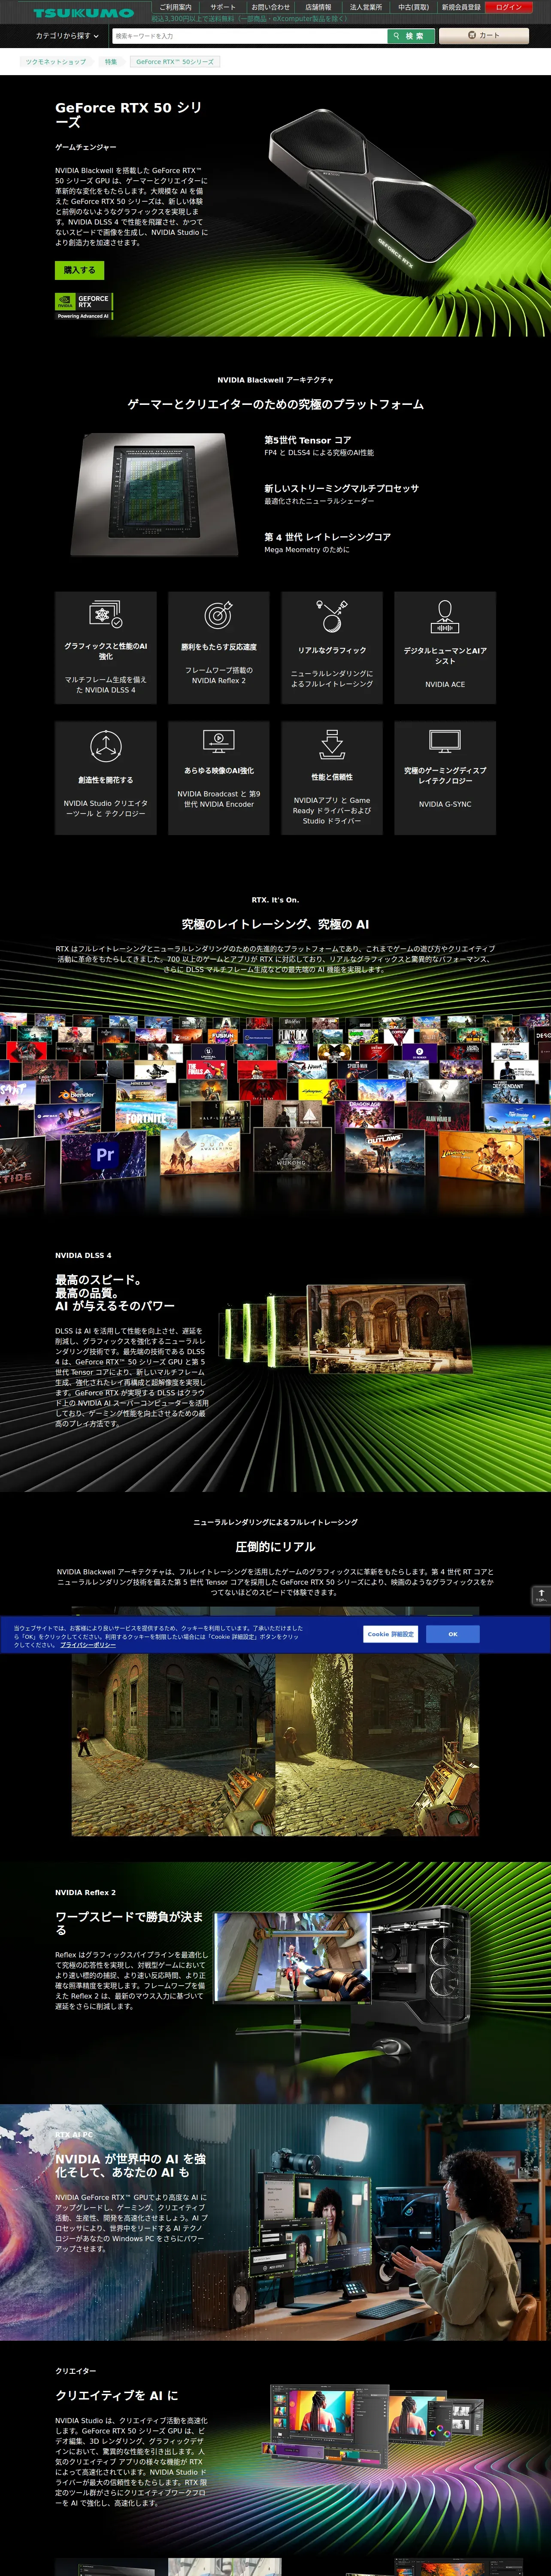Open the カート cart button
The width and height of the screenshot is (551, 2576).
(x=484, y=36)
